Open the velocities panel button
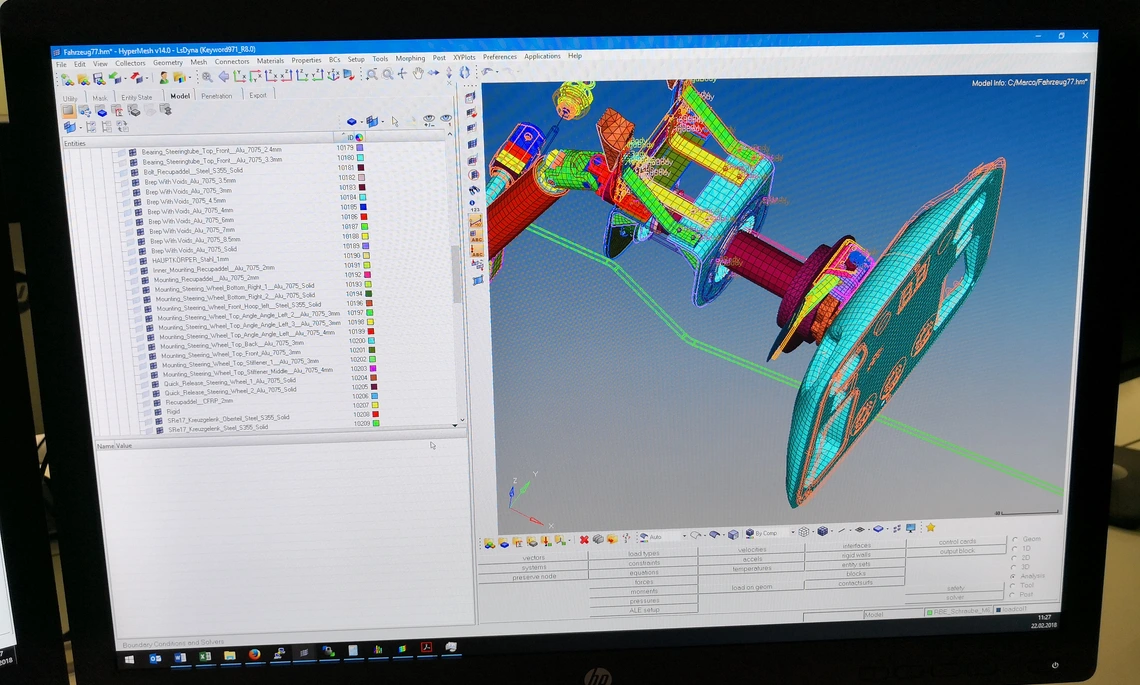1140x685 pixels. (x=752, y=550)
